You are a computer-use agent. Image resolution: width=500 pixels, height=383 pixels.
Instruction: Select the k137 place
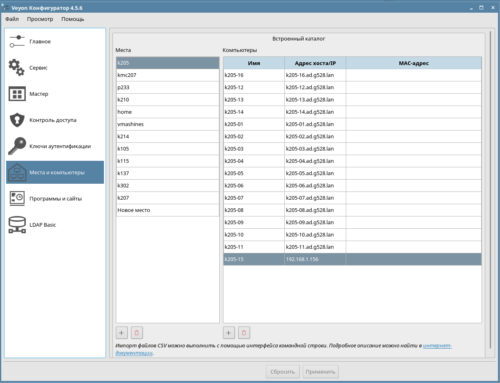point(168,173)
